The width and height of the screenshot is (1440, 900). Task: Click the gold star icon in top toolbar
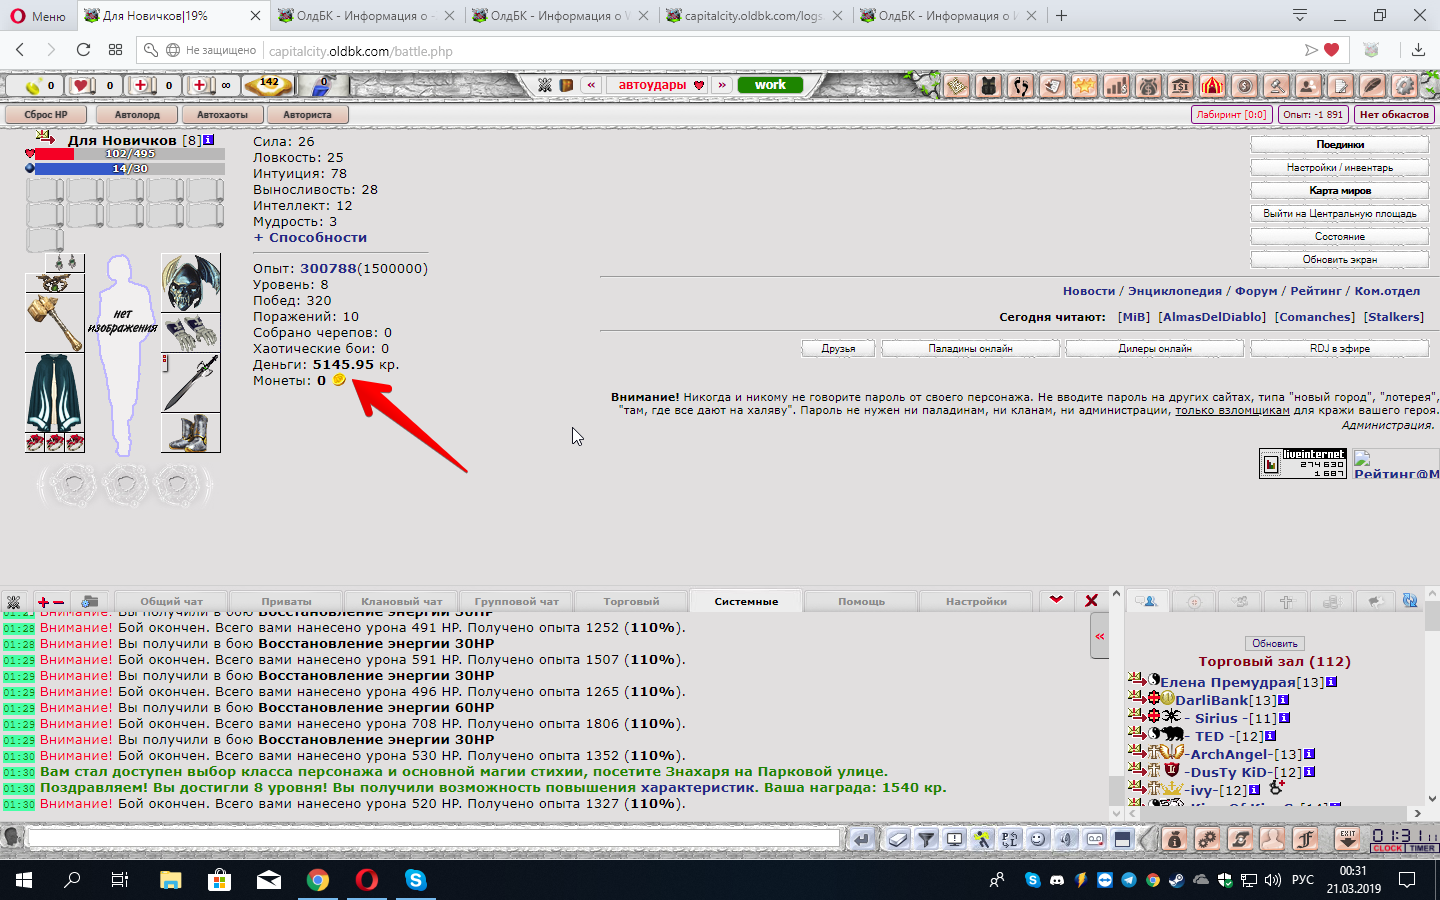[x=1084, y=86]
